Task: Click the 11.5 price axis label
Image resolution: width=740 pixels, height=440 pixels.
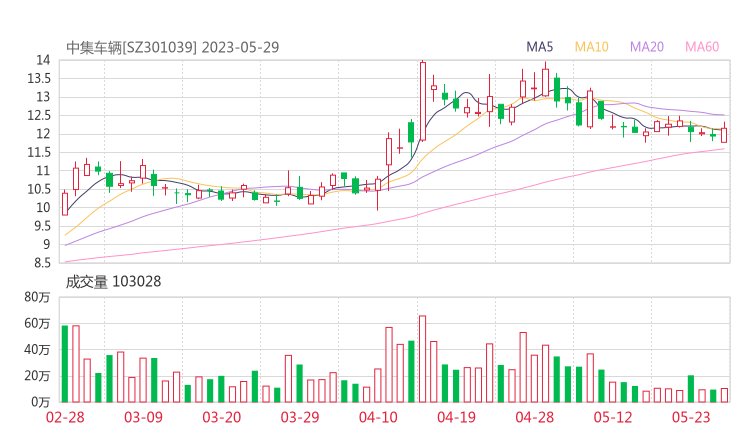Action: point(39,152)
